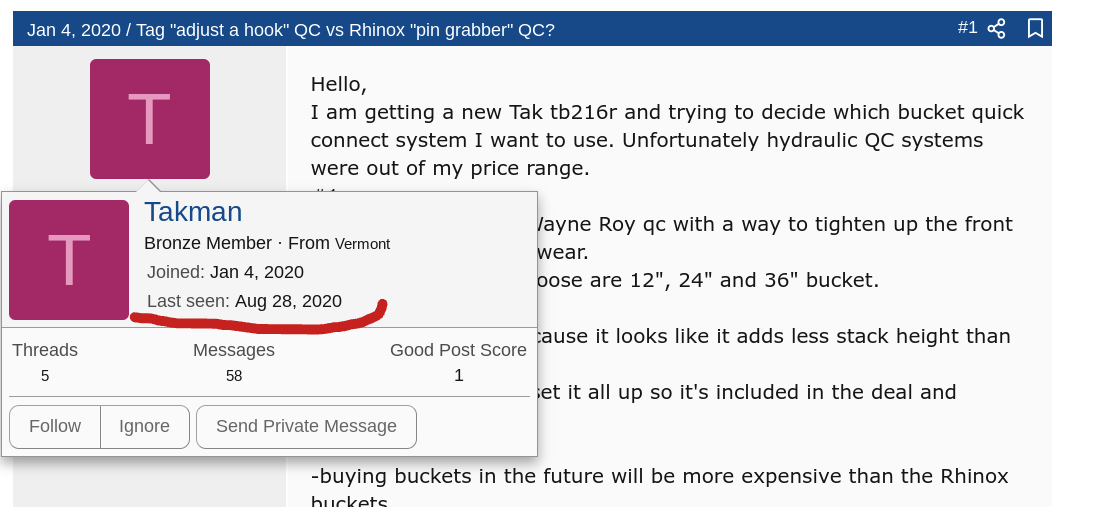
Task: Click the Last seen Aug 28, 2020 date
Action: 288,301
